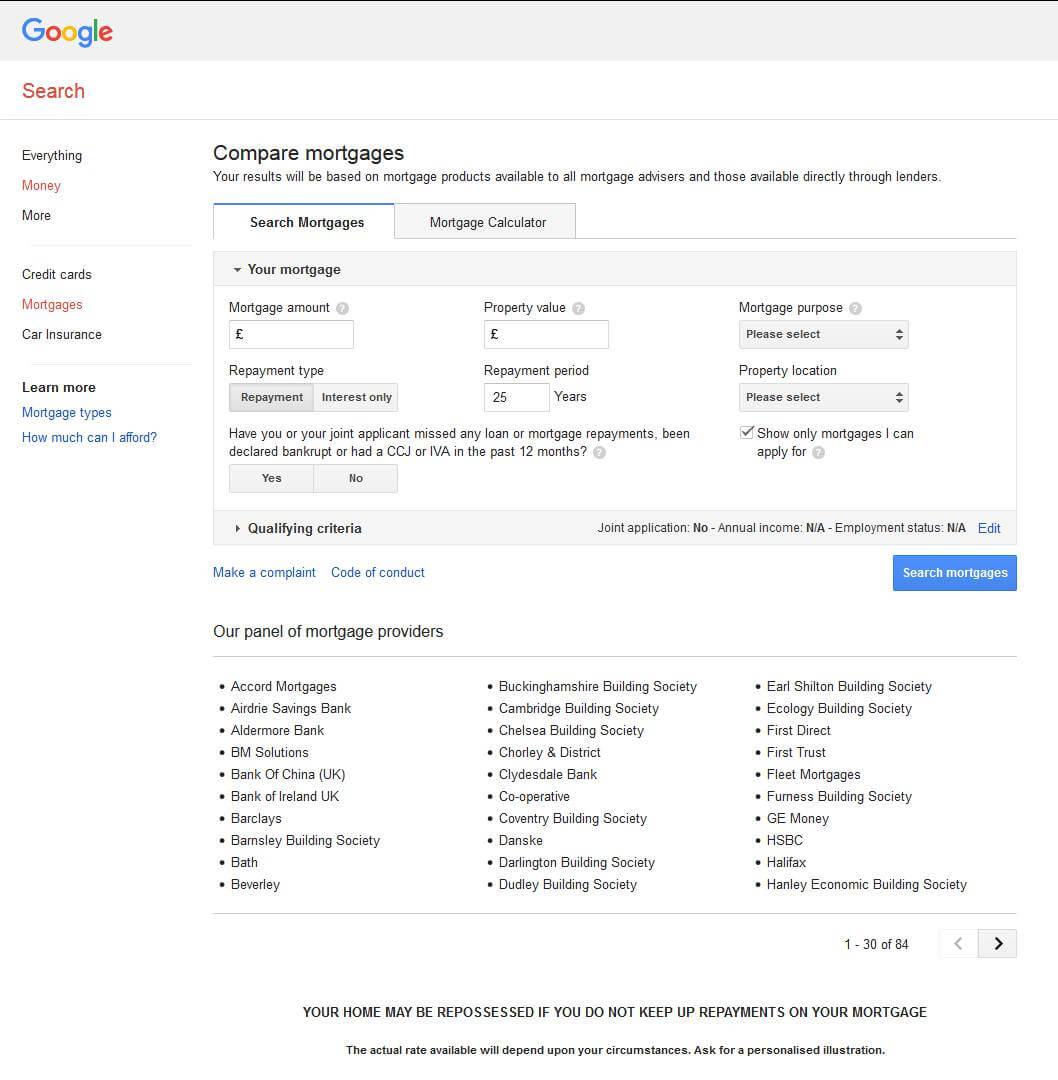
Task: Click 'Cambridge Building Society' provider
Action: click(x=579, y=709)
